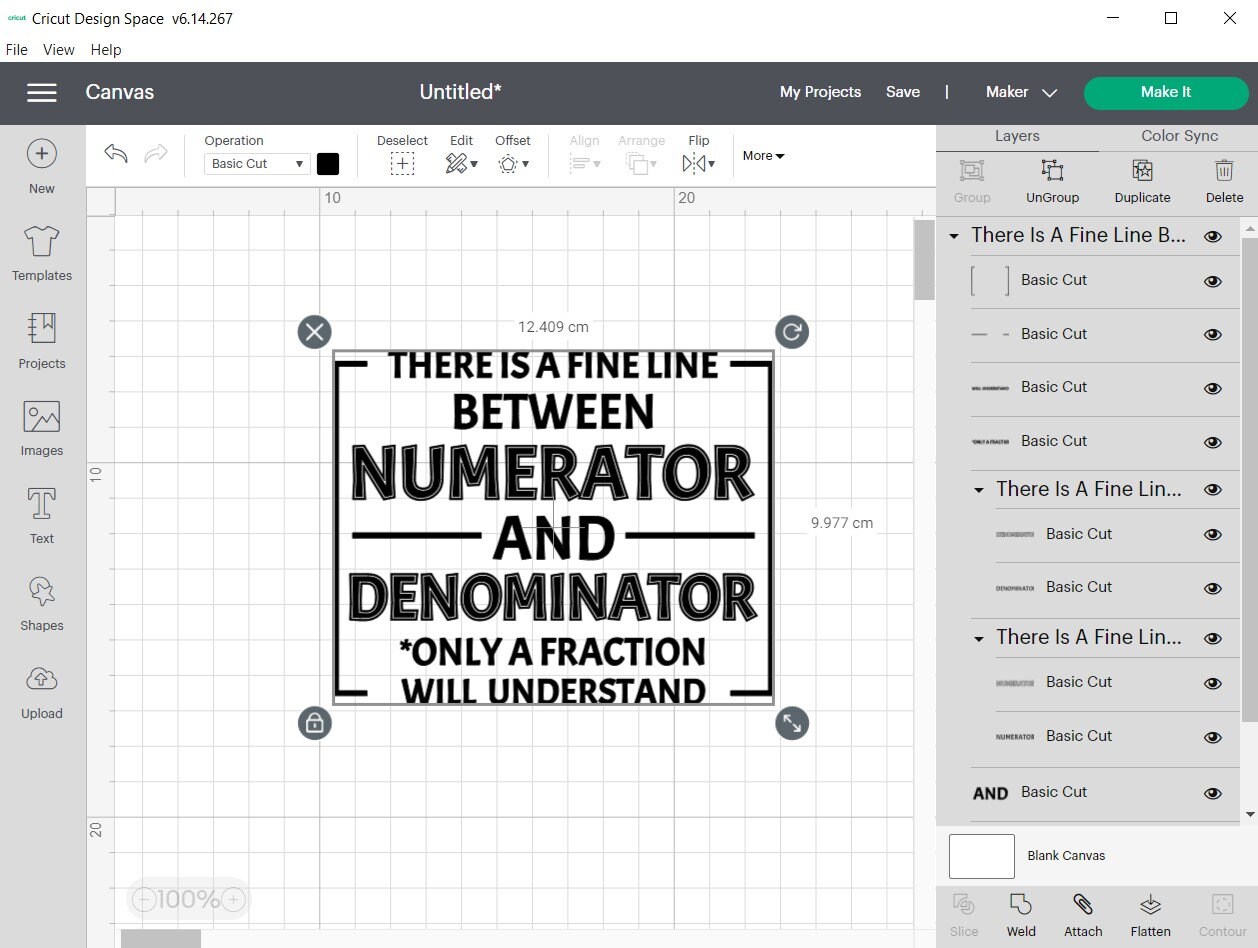
Task: Hide the 'There Is A Fine Line B...' group
Action: coord(1212,236)
